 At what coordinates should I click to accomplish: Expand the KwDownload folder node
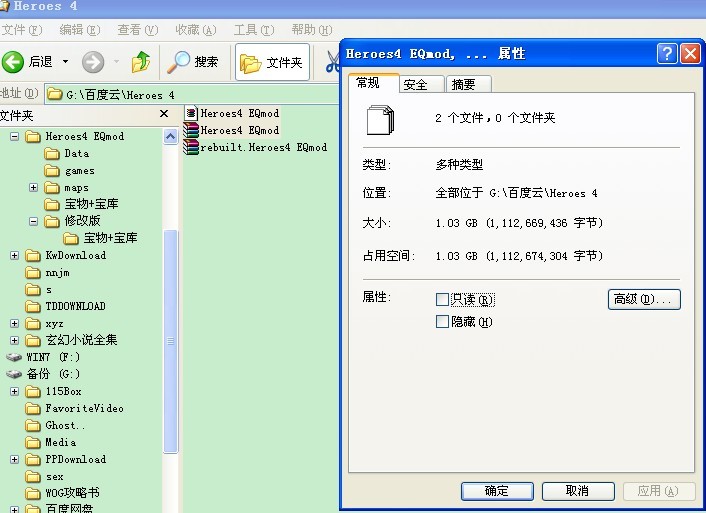tap(14, 255)
